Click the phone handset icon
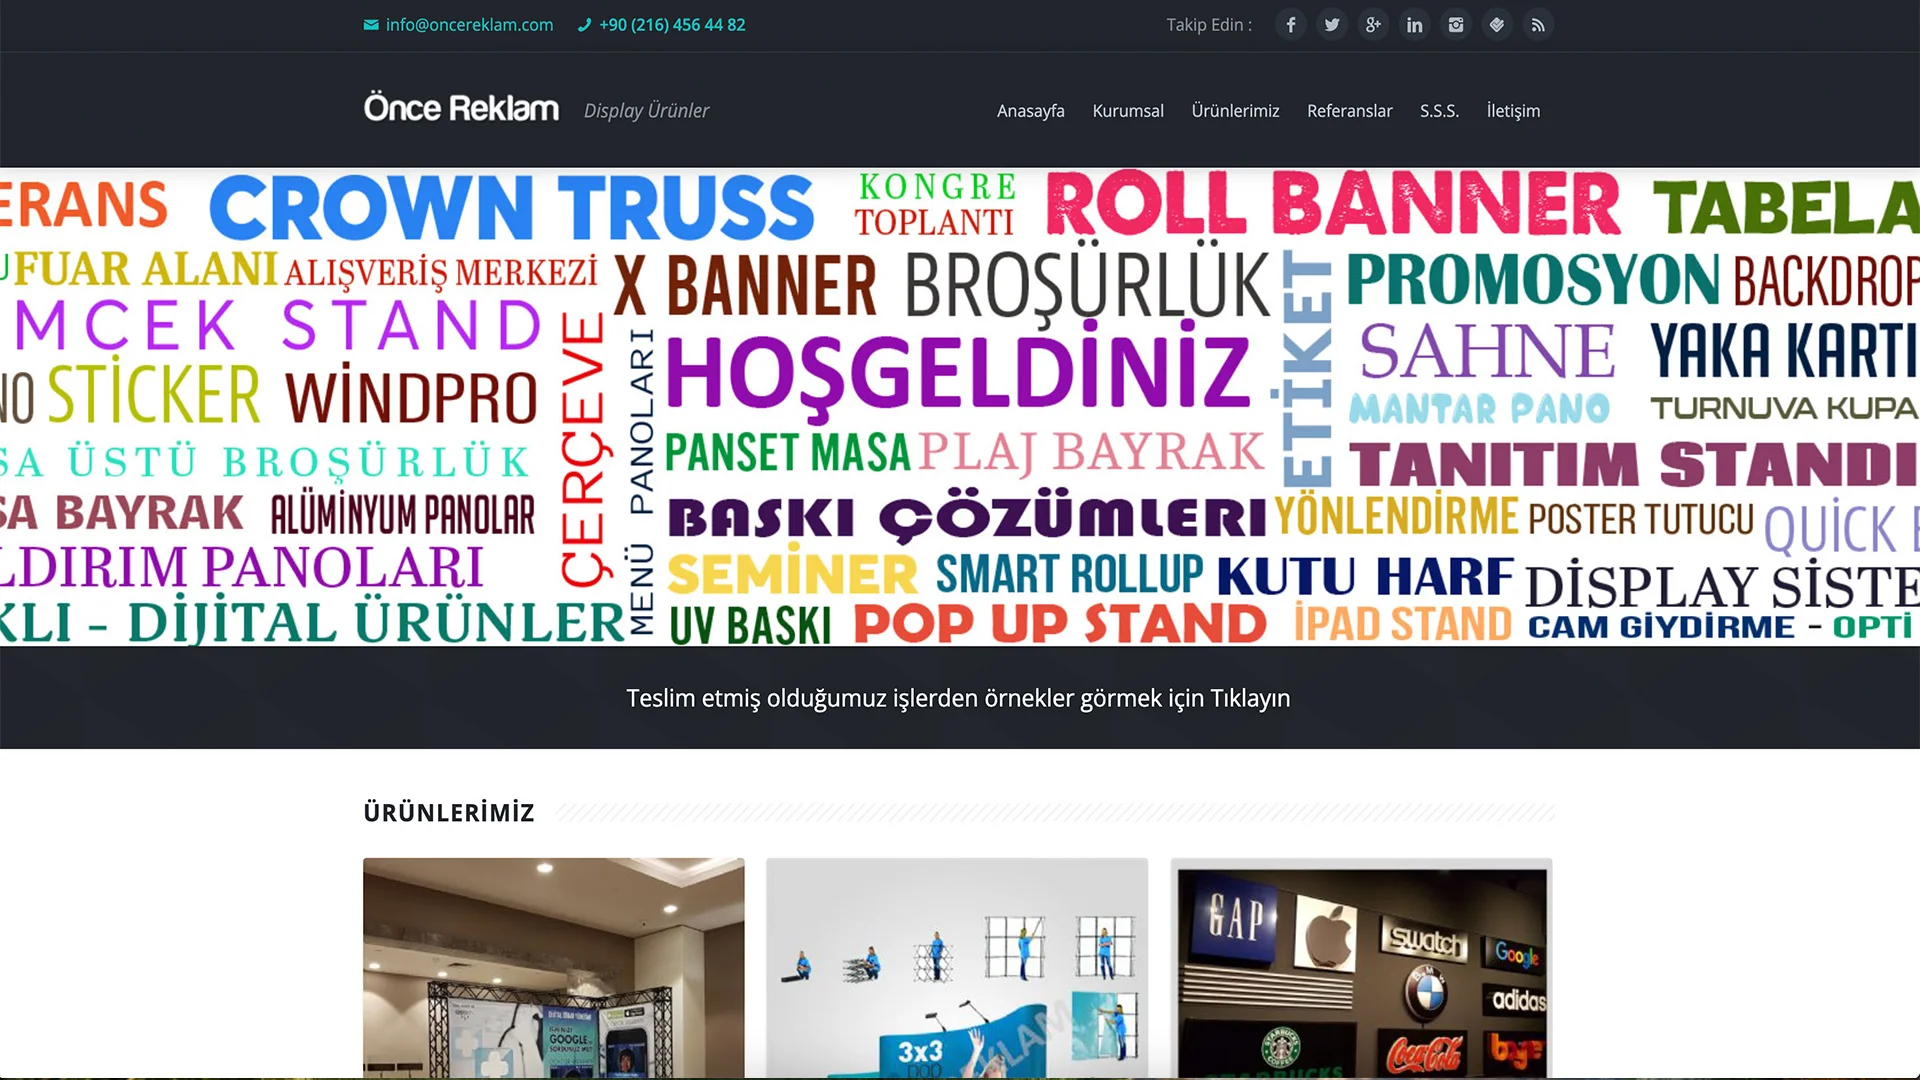The width and height of the screenshot is (1920, 1080). coord(585,25)
